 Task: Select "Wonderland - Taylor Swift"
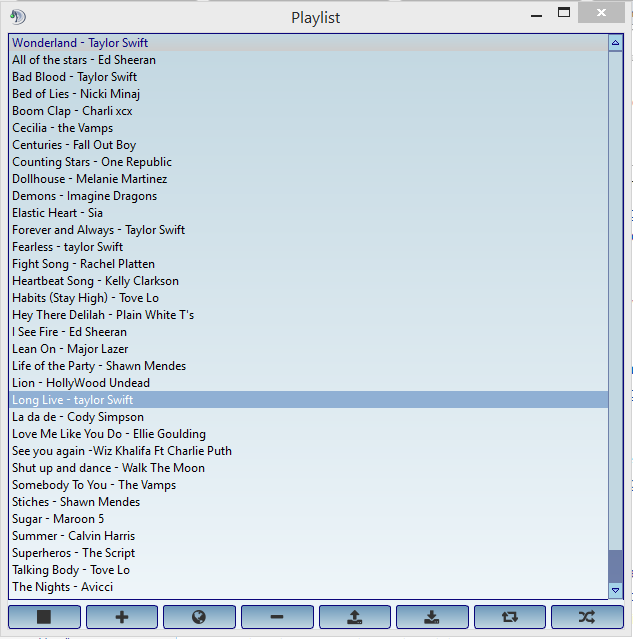(308, 43)
